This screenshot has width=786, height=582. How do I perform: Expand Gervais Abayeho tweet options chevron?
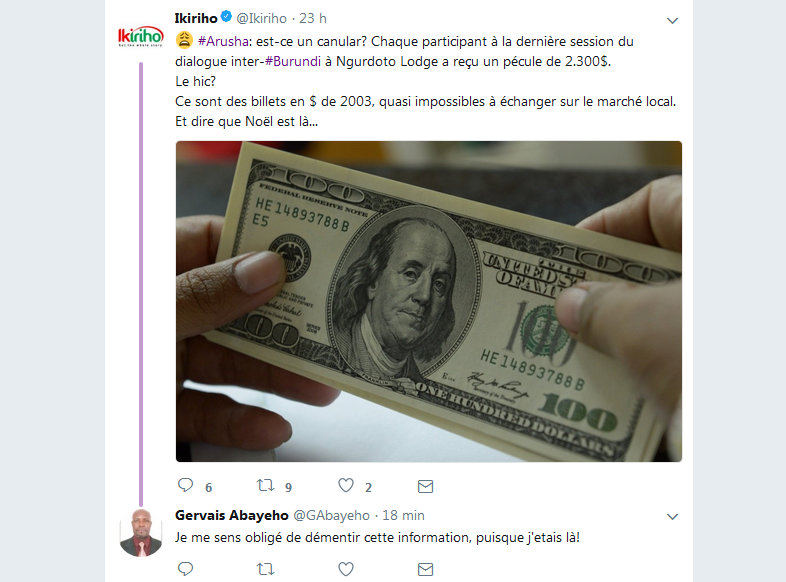point(672,517)
